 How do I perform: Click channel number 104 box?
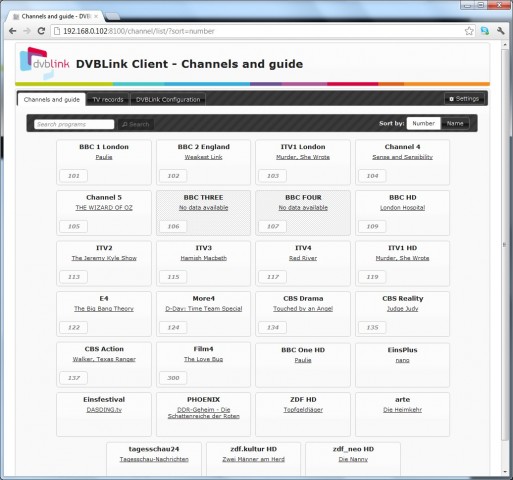tap(372, 176)
